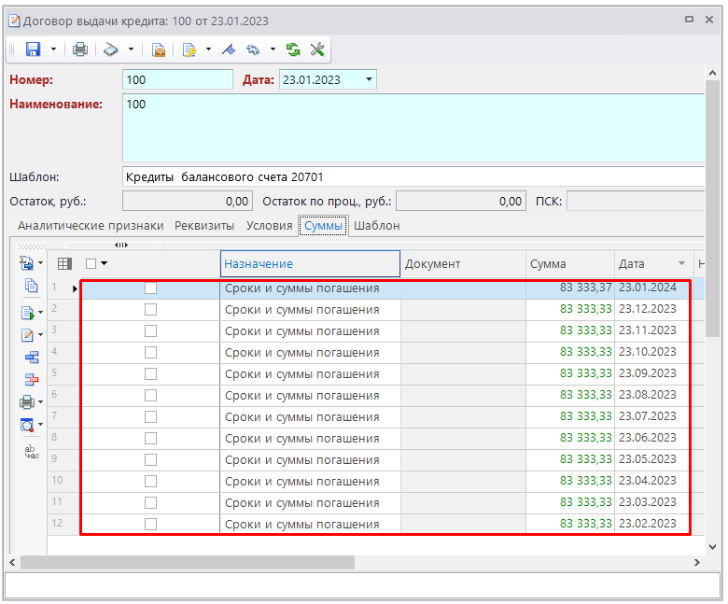Open the Дата date picker dropdown

click(x=367, y=79)
